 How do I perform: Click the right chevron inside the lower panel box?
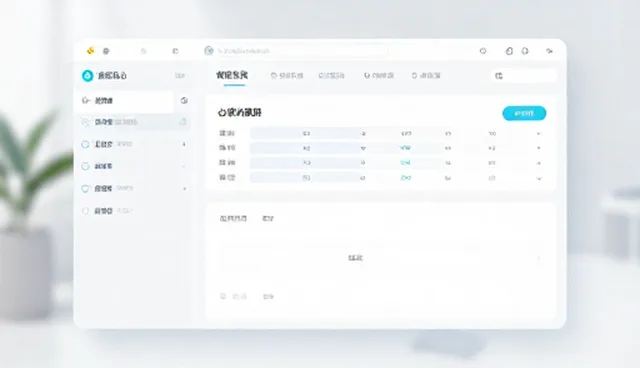pos(538,258)
